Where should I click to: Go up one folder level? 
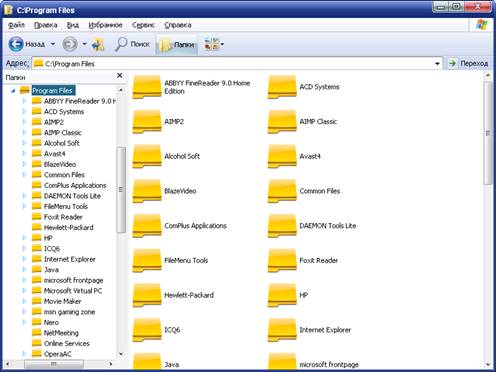tap(98, 44)
